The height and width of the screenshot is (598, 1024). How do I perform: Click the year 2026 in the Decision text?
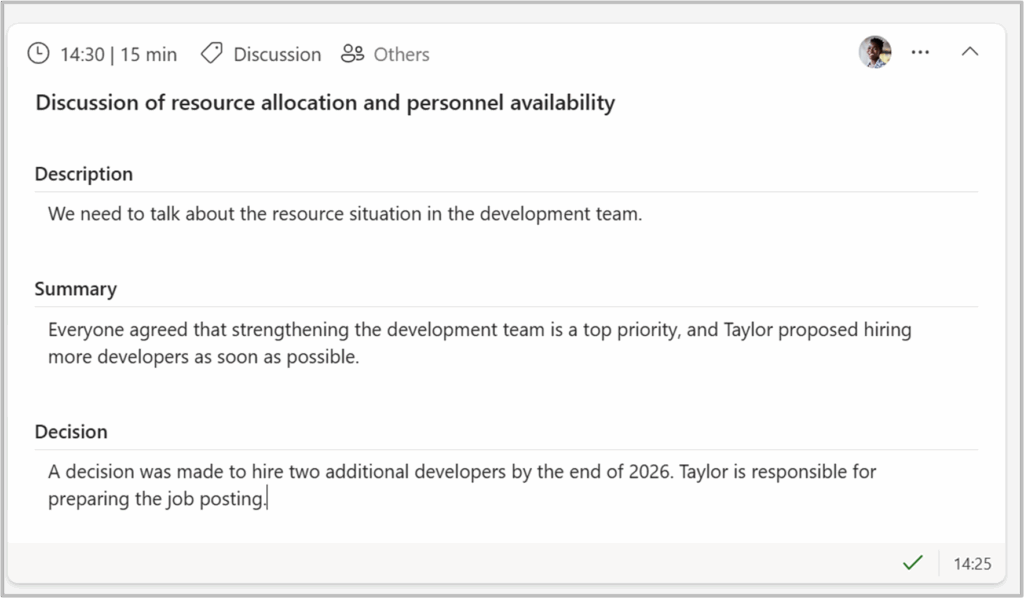652,472
